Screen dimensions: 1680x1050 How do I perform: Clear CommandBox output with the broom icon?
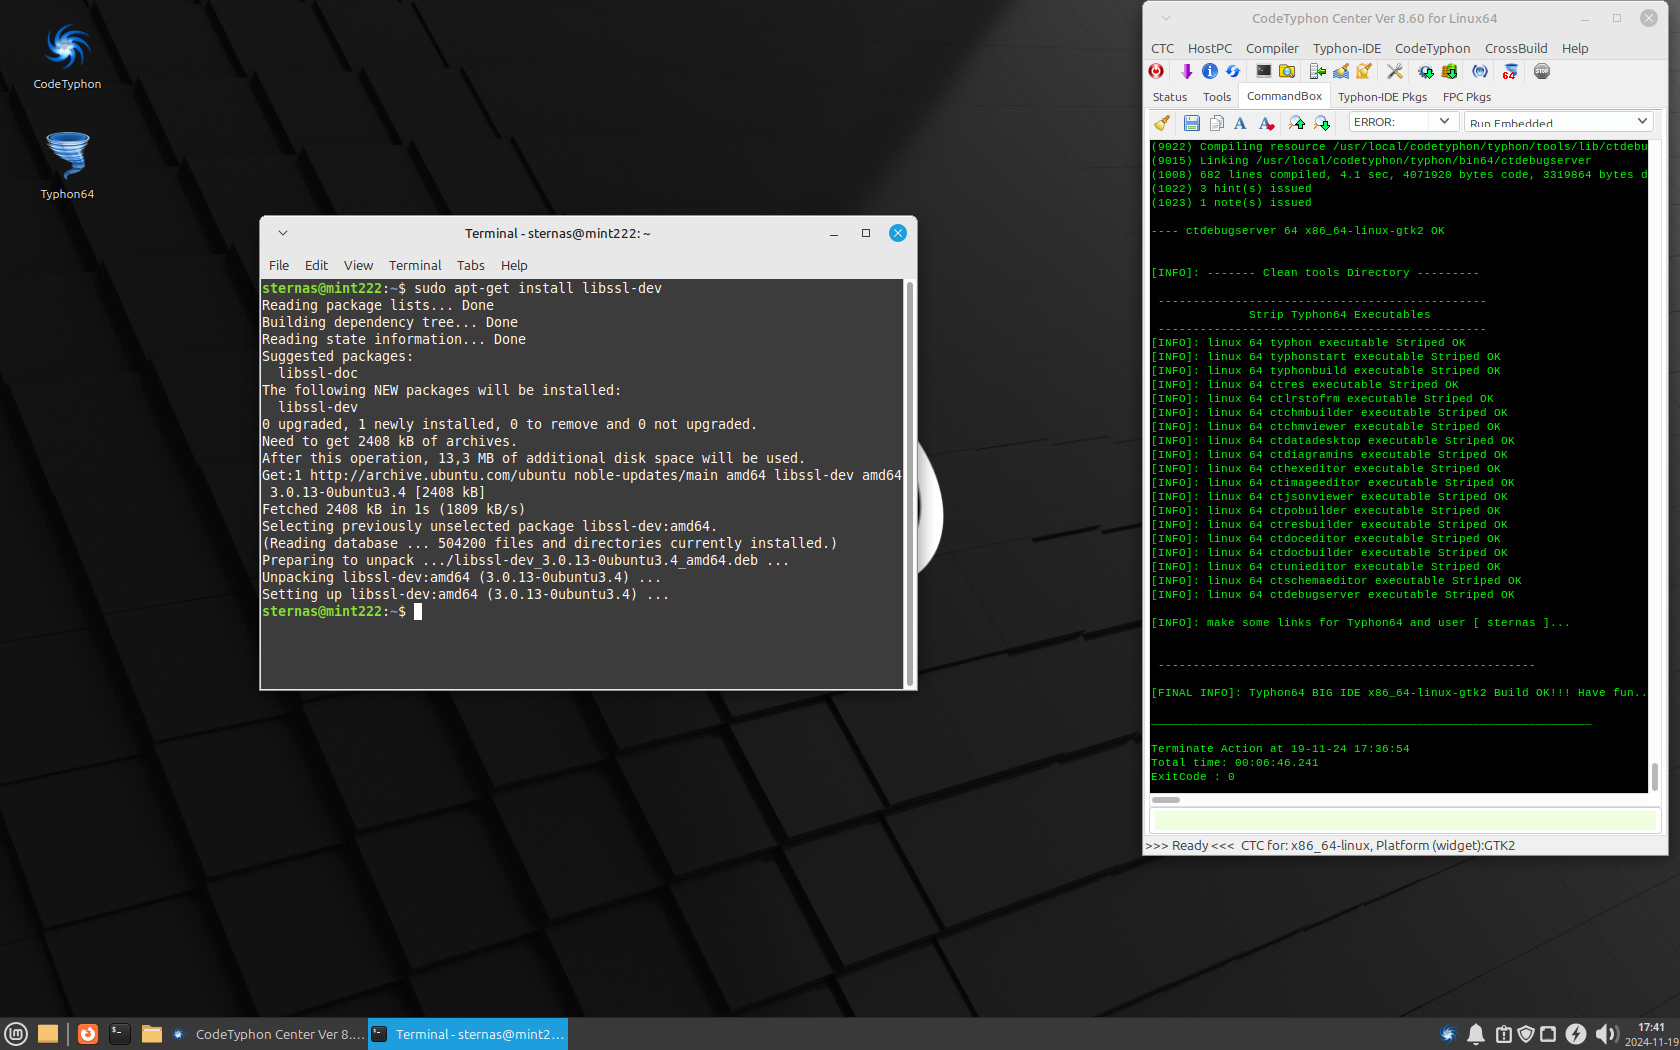(1162, 122)
